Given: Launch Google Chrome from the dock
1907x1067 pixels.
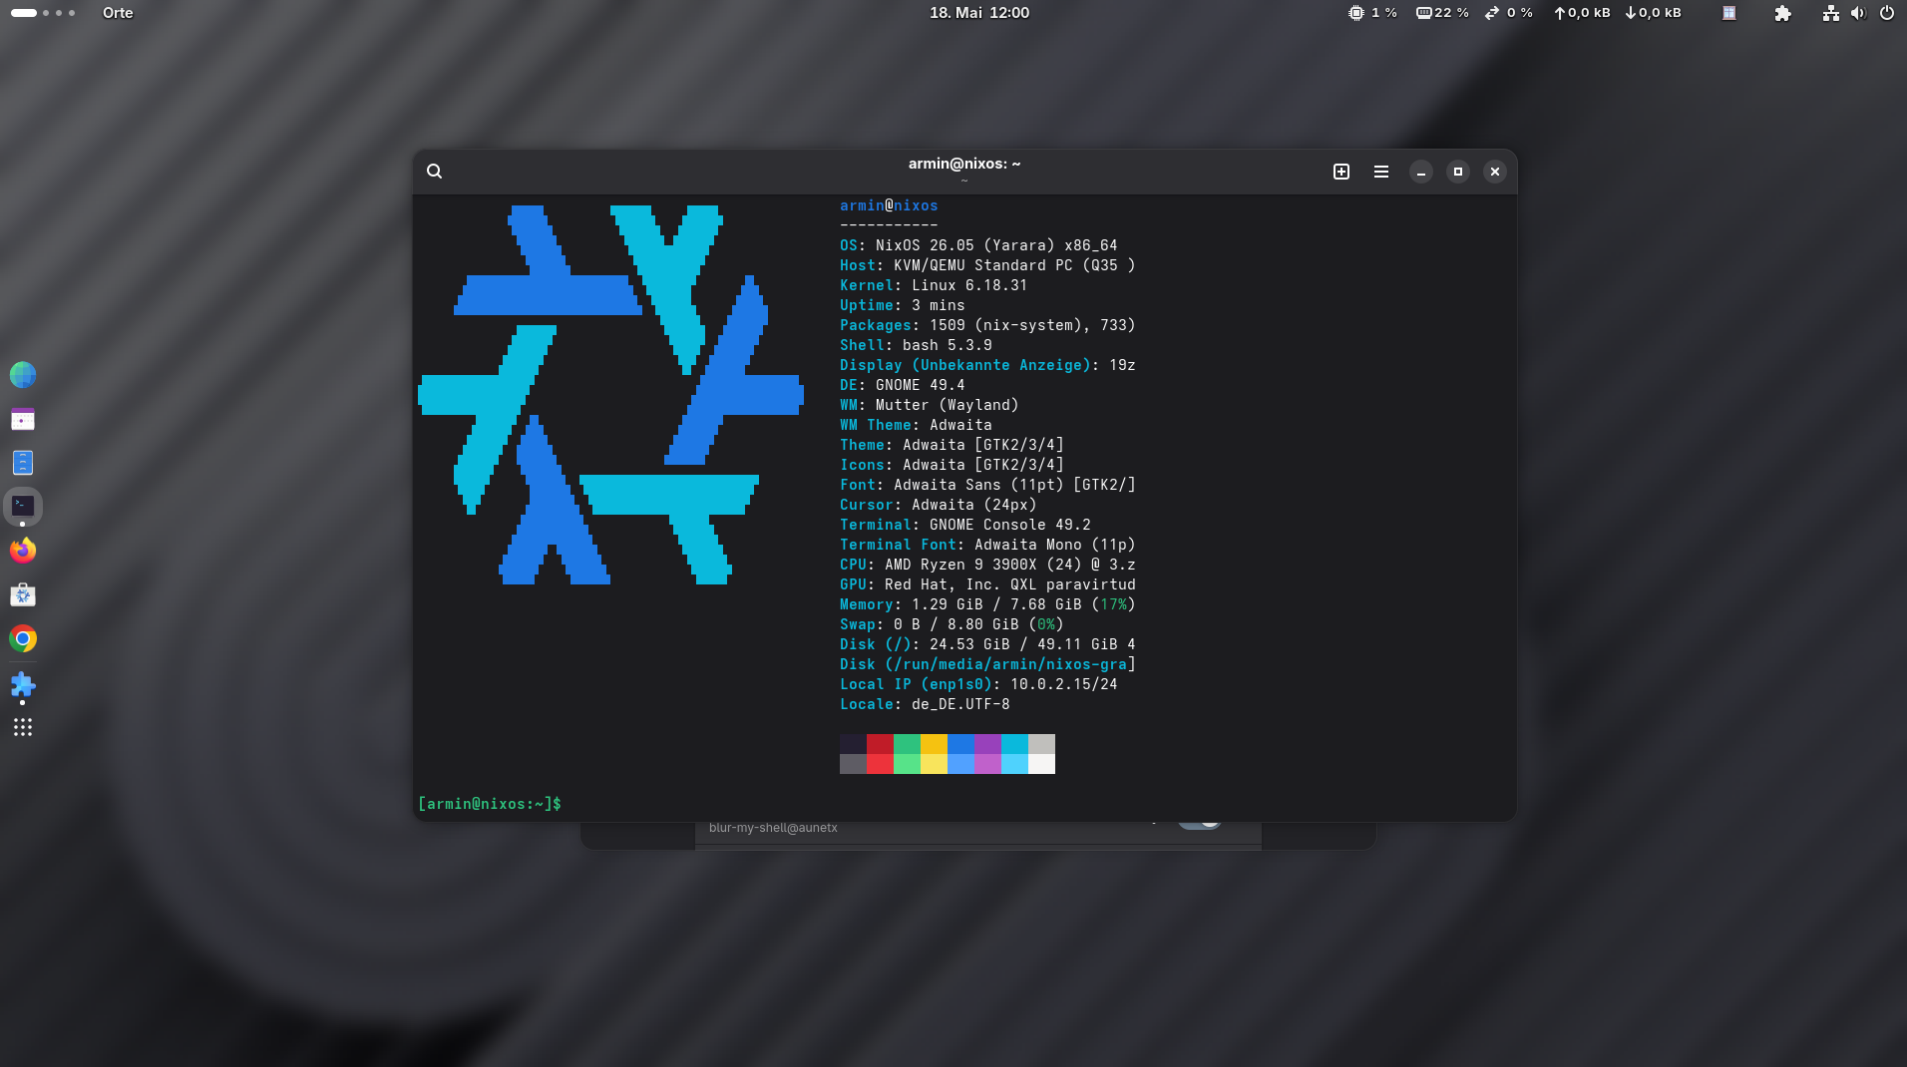Looking at the screenshot, I should [23, 639].
